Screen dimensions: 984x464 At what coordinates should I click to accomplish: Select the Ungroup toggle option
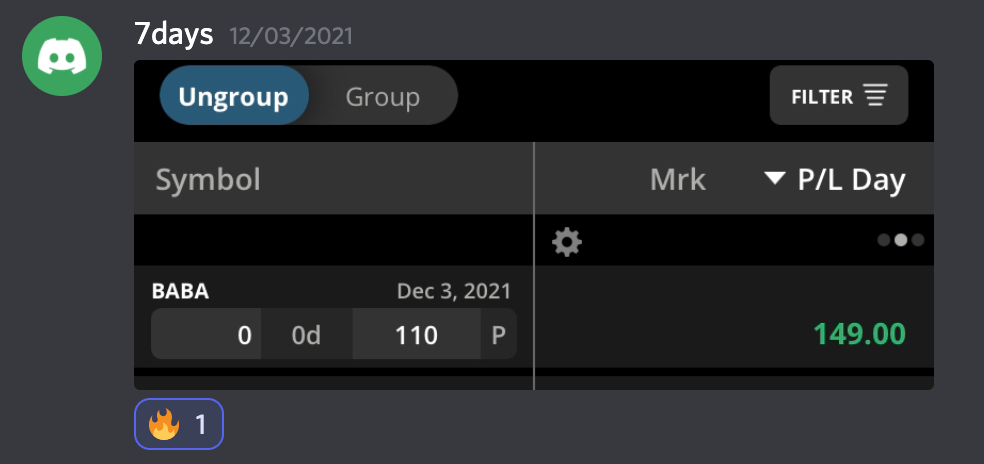[x=233, y=97]
